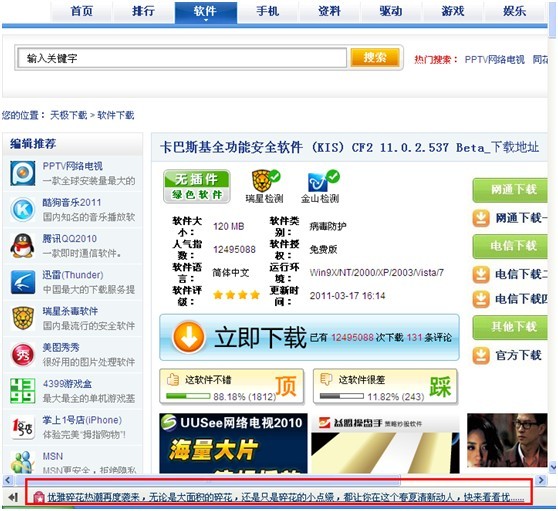
Task: Click the orange 搜索 button
Action: 375,58
